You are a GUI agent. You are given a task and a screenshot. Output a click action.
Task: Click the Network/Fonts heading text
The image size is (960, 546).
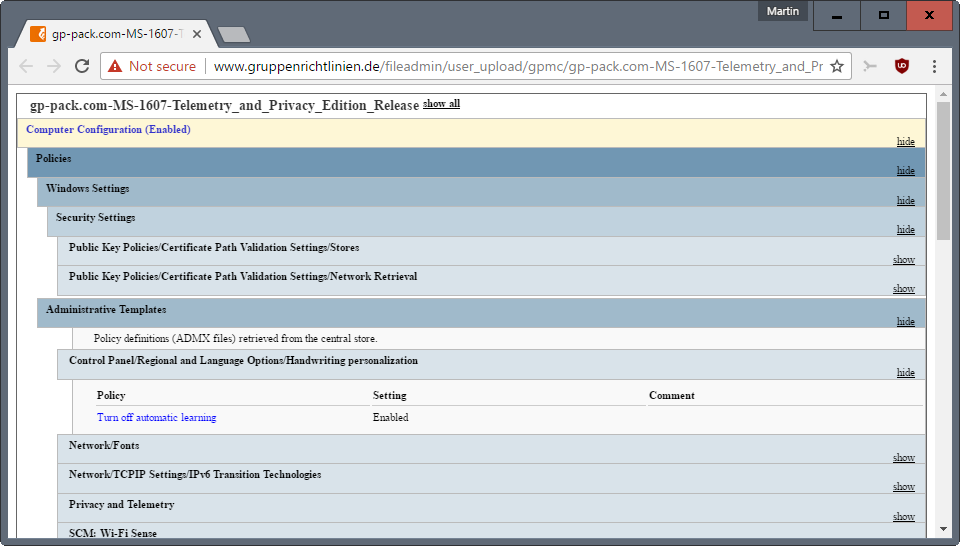[x=104, y=446]
